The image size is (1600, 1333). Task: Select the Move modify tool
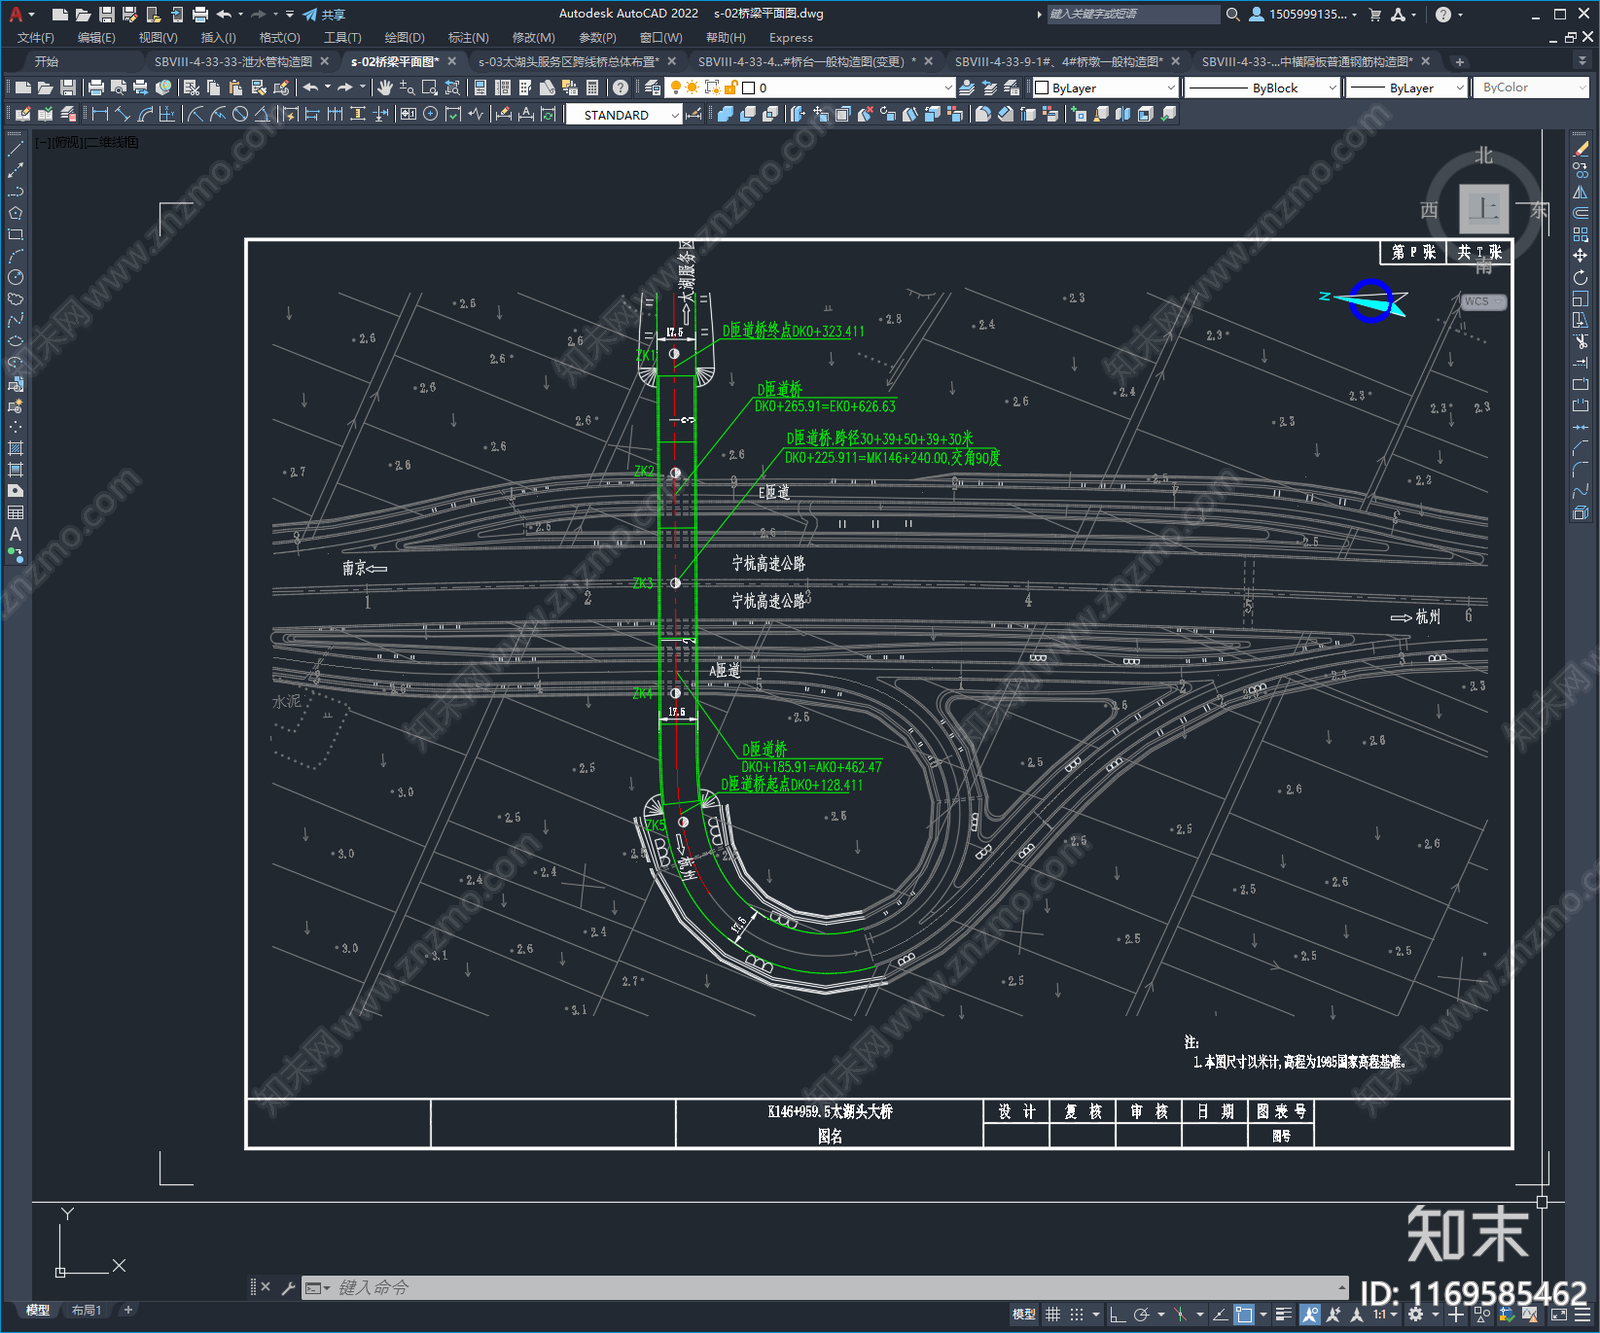pyautogui.click(x=1580, y=256)
